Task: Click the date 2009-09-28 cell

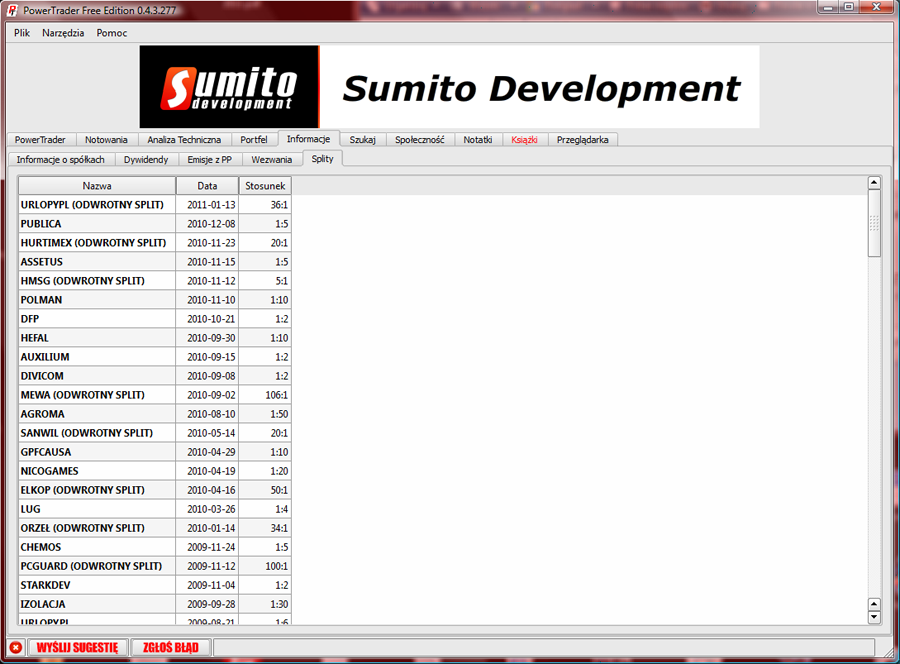Action: [207, 604]
